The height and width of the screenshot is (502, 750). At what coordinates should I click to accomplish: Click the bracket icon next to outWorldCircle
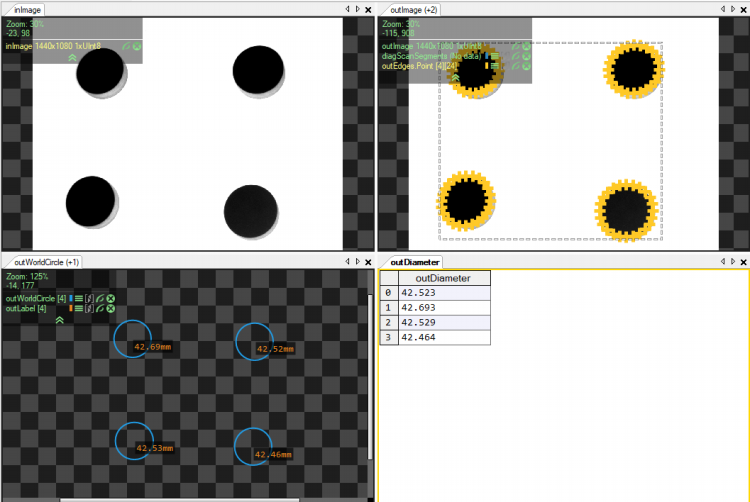89,298
